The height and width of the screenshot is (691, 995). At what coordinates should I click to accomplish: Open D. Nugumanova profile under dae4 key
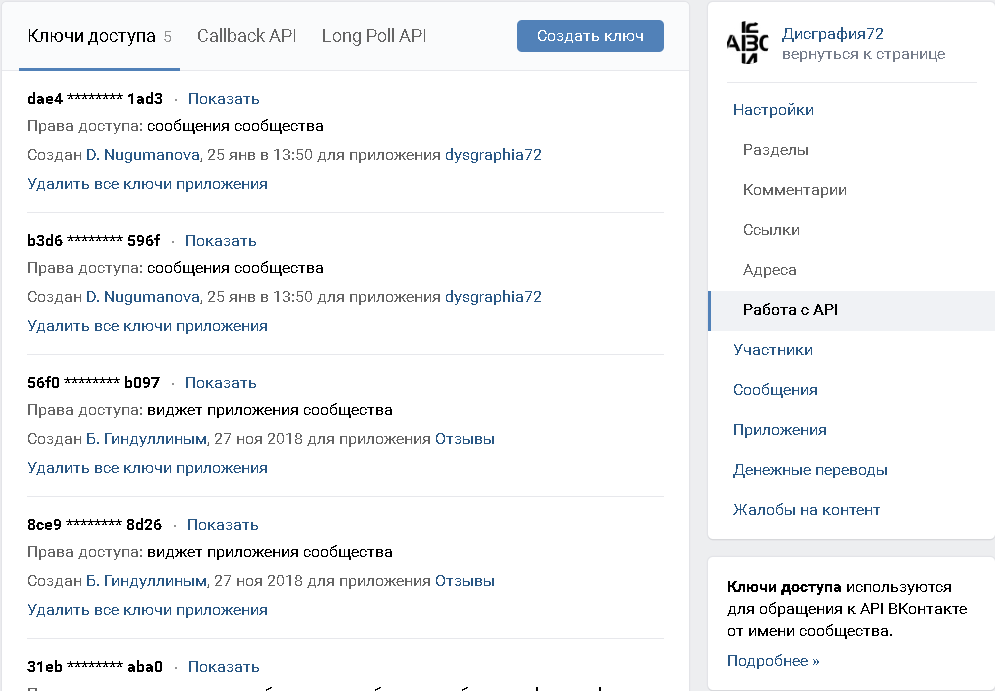(143, 155)
